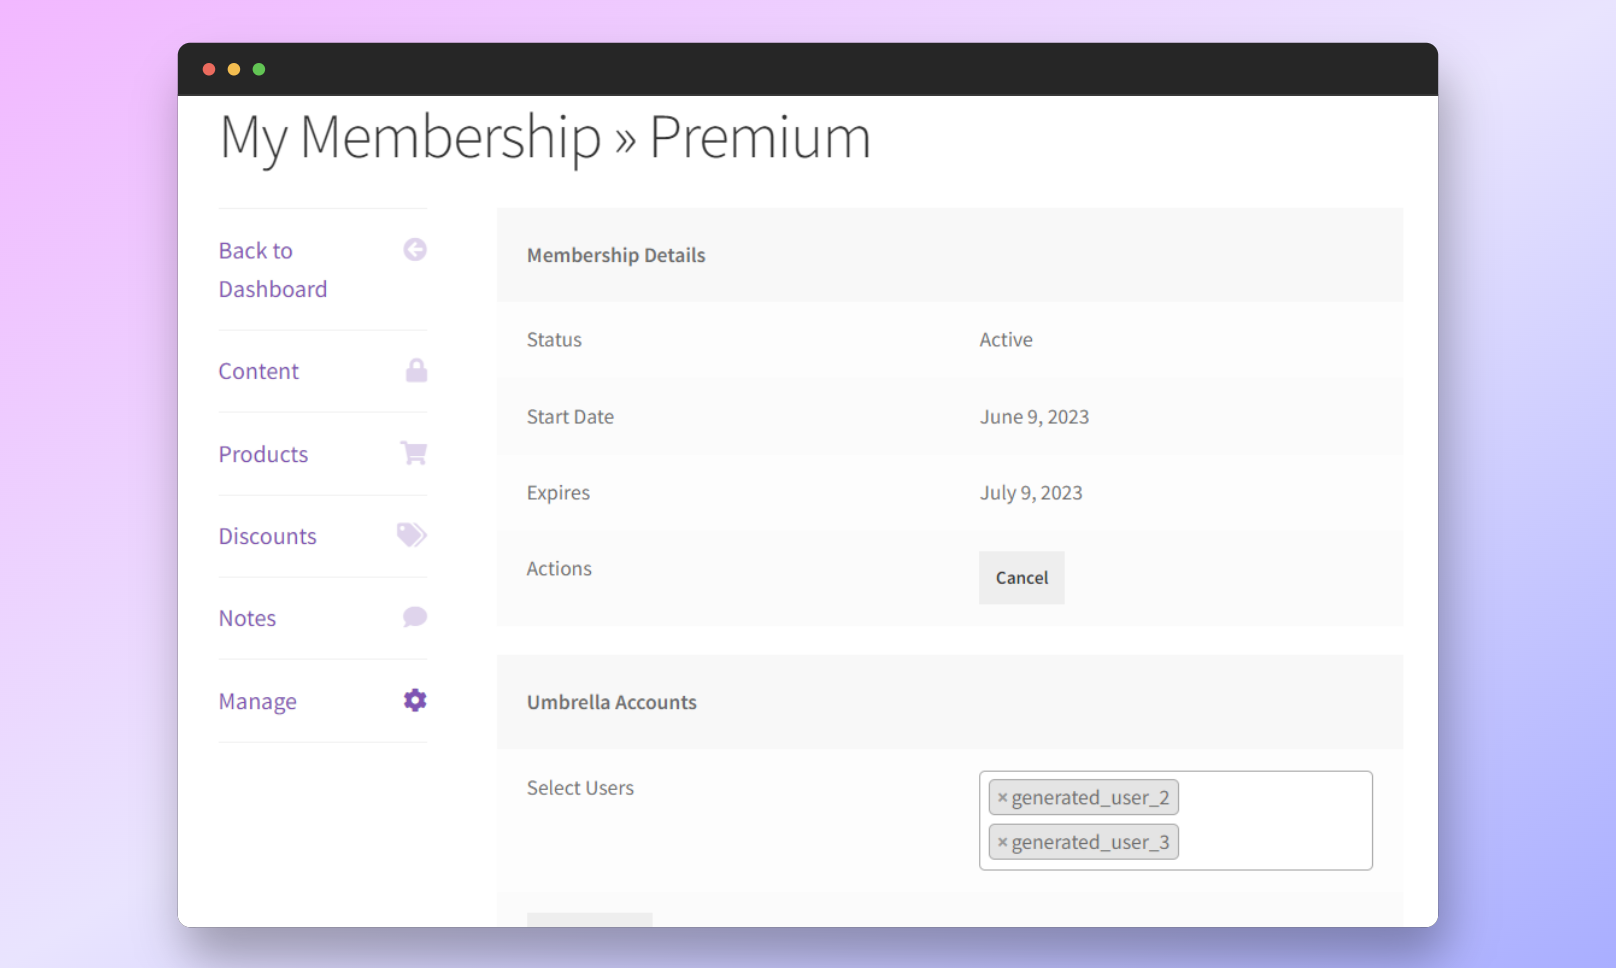The width and height of the screenshot is (1616, 968).
Task: Click the Umbrella Accounts heading
Action: click(x=612, y=702)
